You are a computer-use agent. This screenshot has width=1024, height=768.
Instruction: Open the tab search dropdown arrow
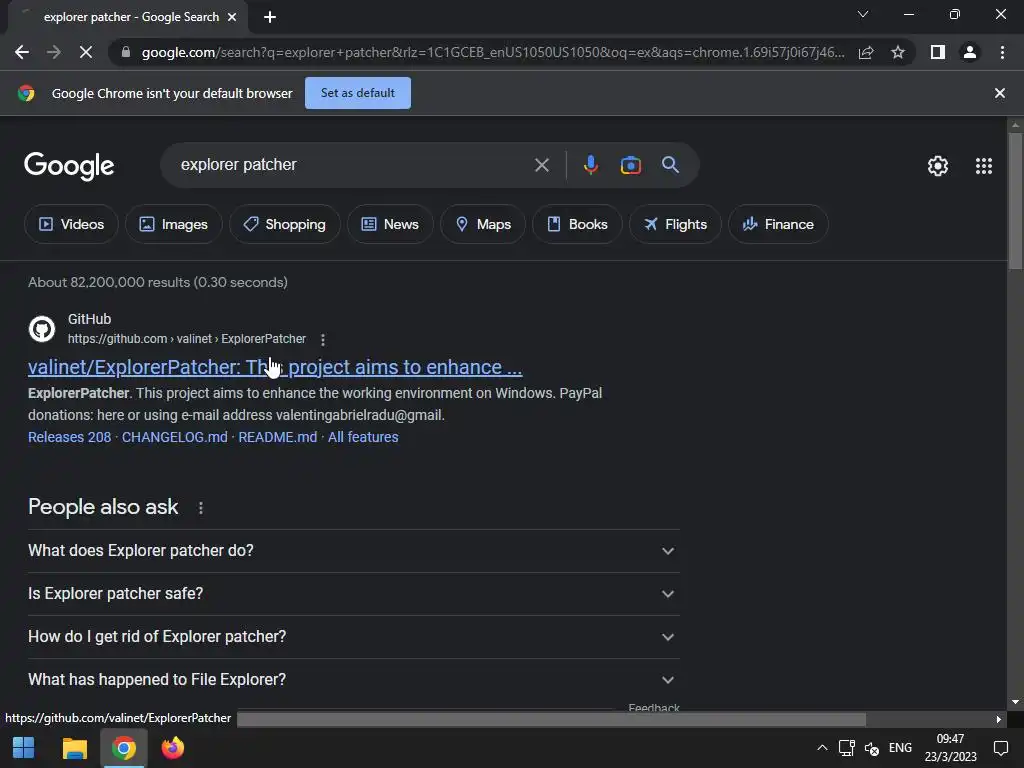pyautogui.click(x=863, y=14)
